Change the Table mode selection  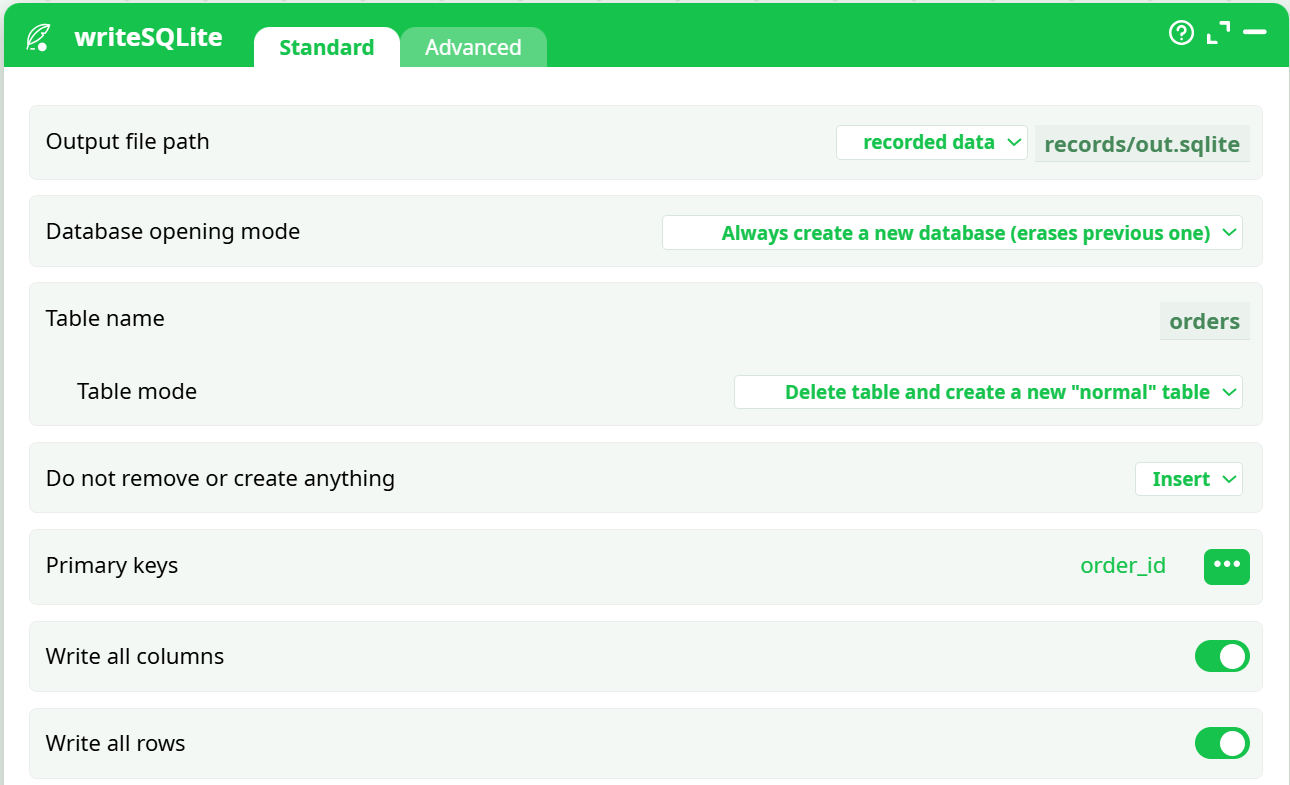tap(988, 392)
